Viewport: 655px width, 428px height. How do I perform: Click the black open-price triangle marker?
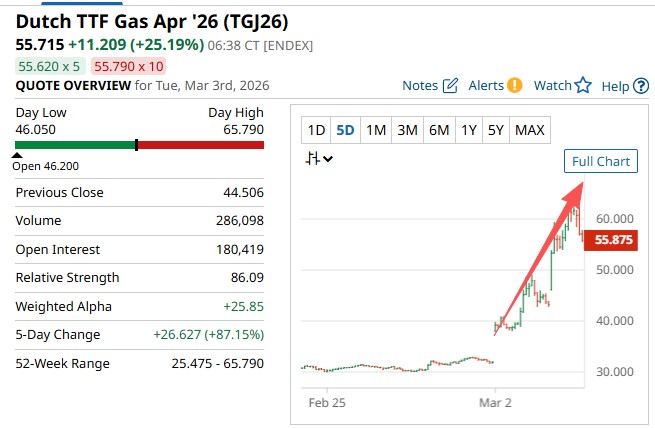17,156
